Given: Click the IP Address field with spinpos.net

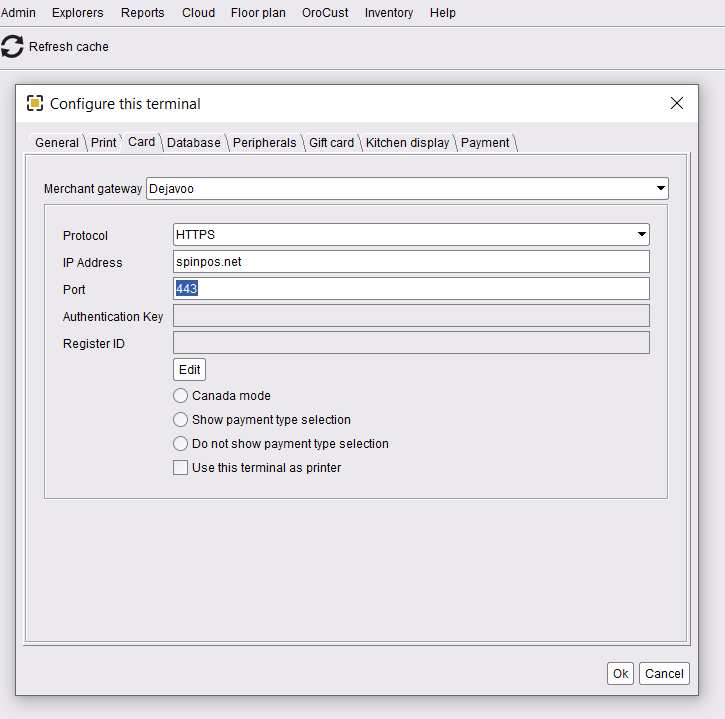Looking at the screenshot, I should pos(411,262).
